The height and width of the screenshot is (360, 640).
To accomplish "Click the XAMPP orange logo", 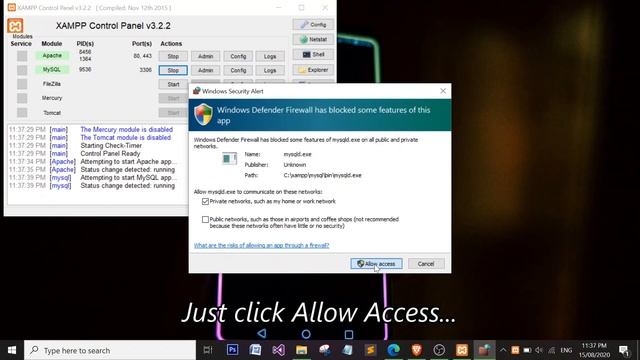I will click(x=15, y=26).
